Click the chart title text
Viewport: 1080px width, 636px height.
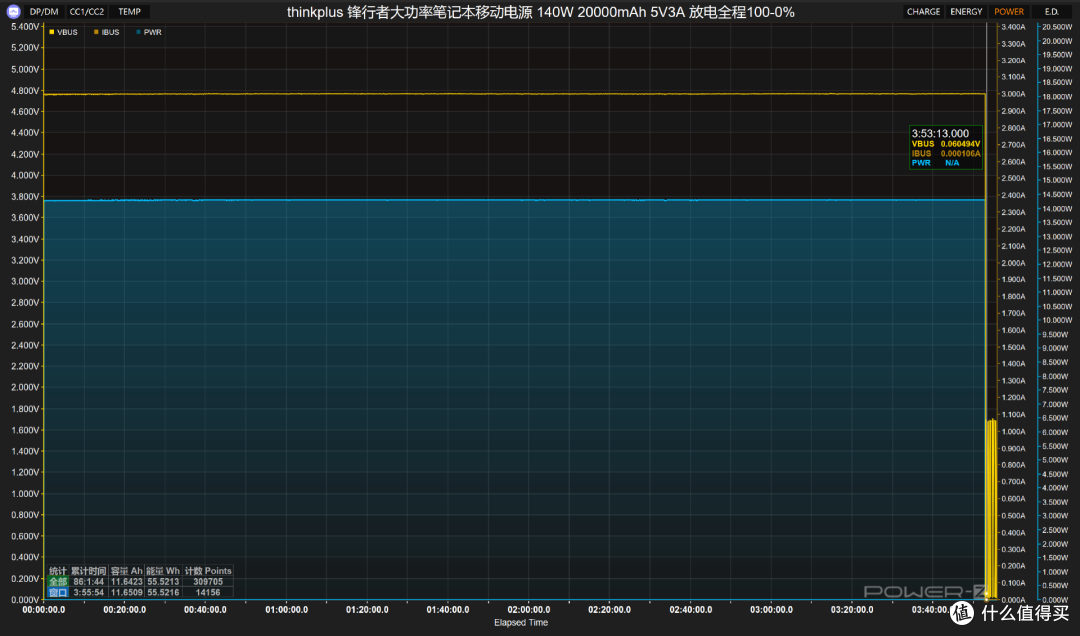pyautogui.click(x=541, y=12)
